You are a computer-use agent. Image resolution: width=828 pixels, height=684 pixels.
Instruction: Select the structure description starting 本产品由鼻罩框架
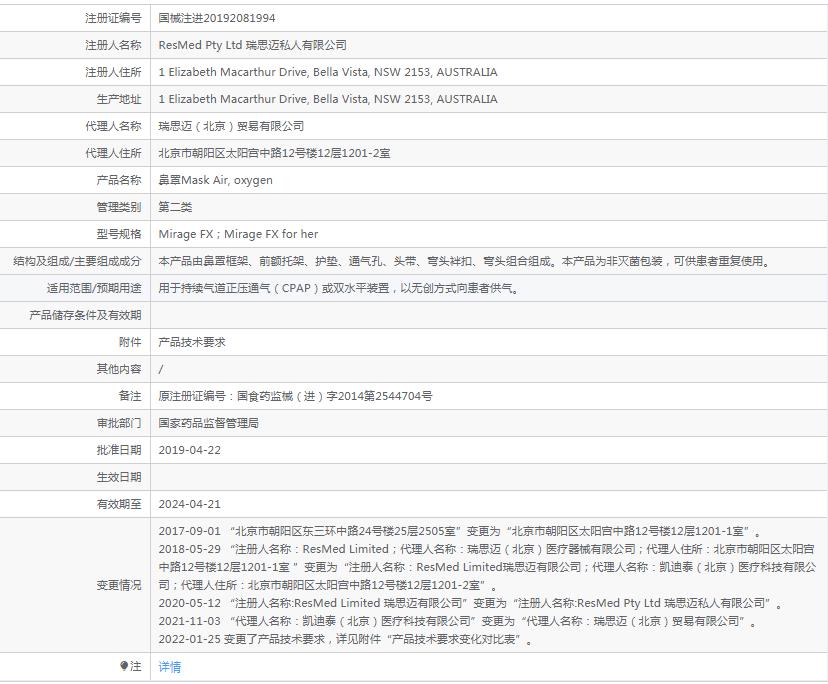pyautogui.click(x=465, y=261)
